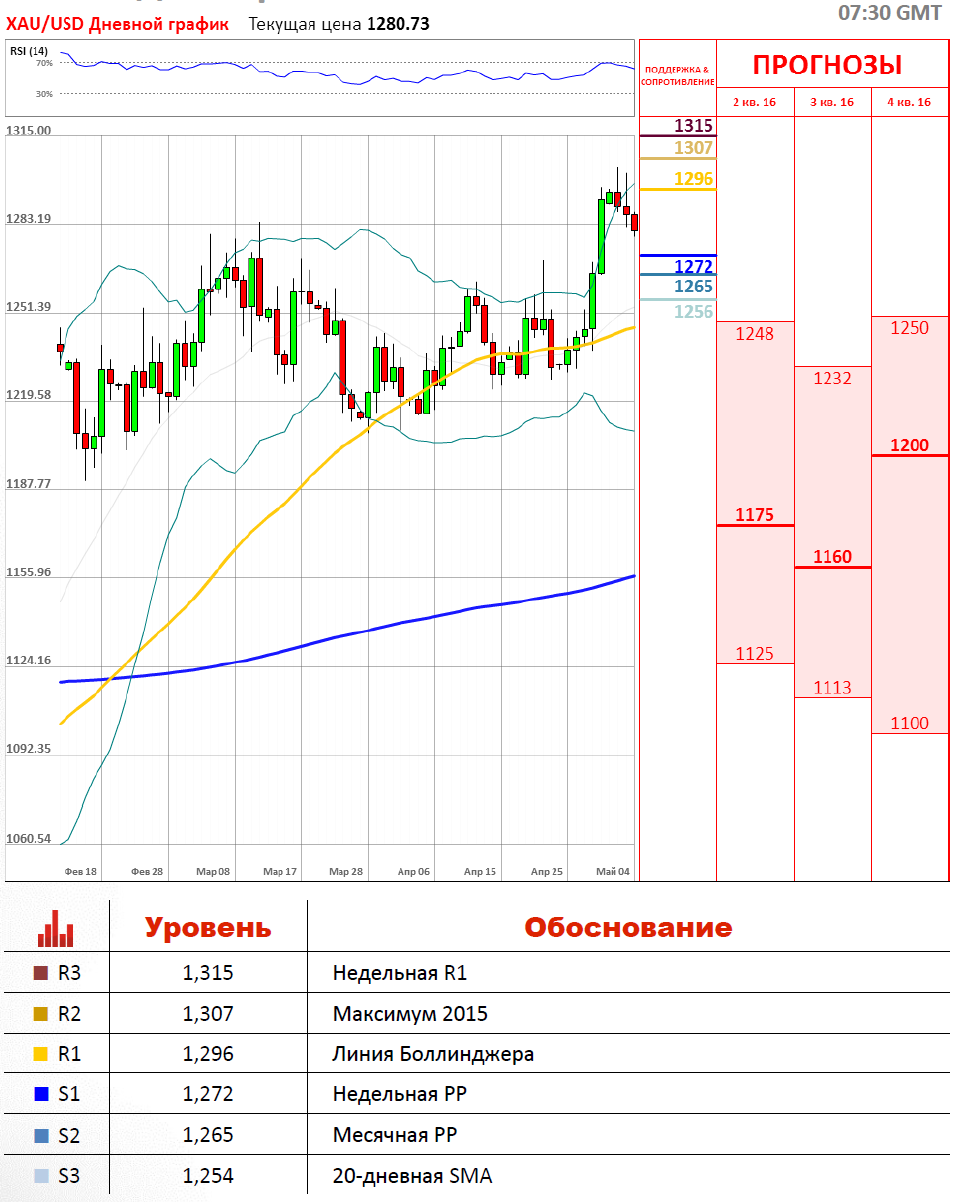Select the yellow R1 color swatch
973x1202 pixels.
[41, 1054]
